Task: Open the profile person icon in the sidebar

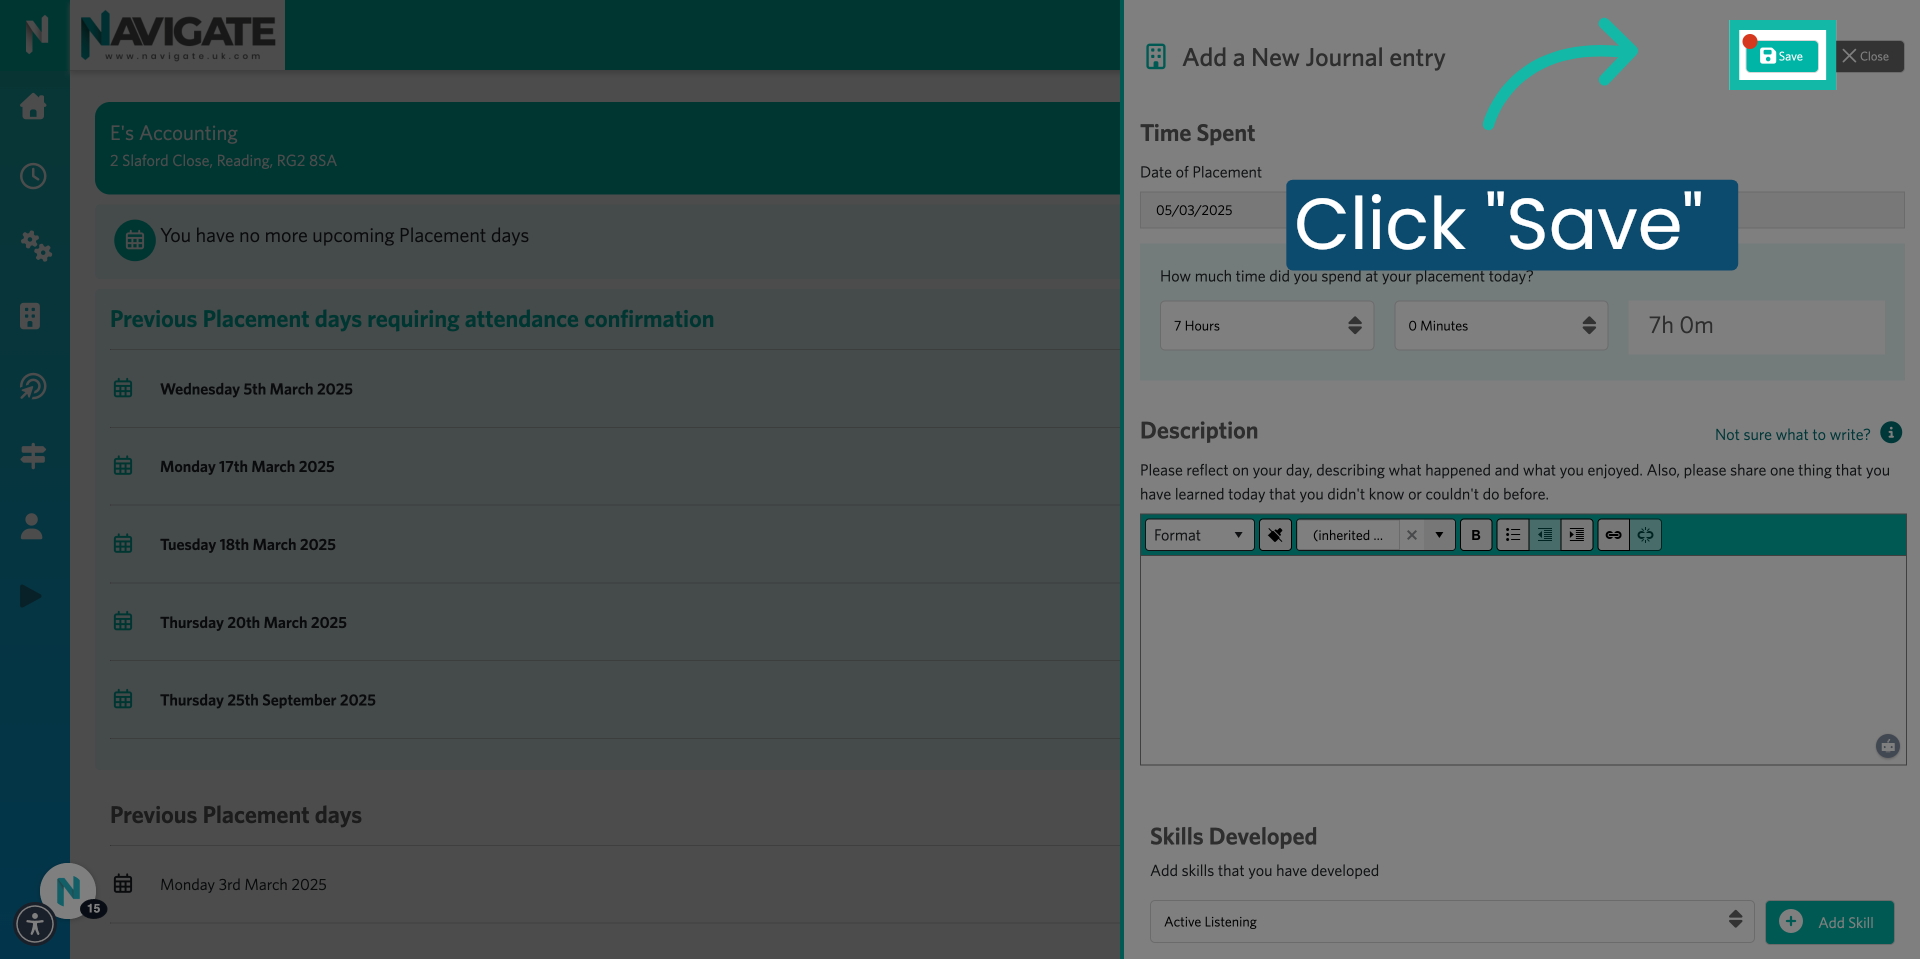Action: click(x=31, y=527)
